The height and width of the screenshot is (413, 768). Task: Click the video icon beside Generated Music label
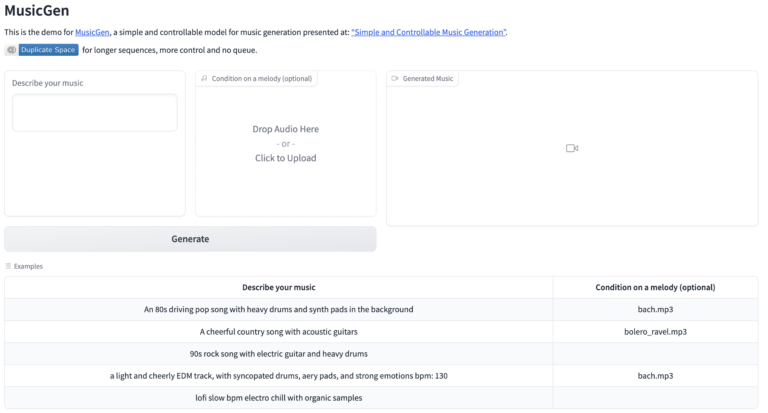[395, 78]
